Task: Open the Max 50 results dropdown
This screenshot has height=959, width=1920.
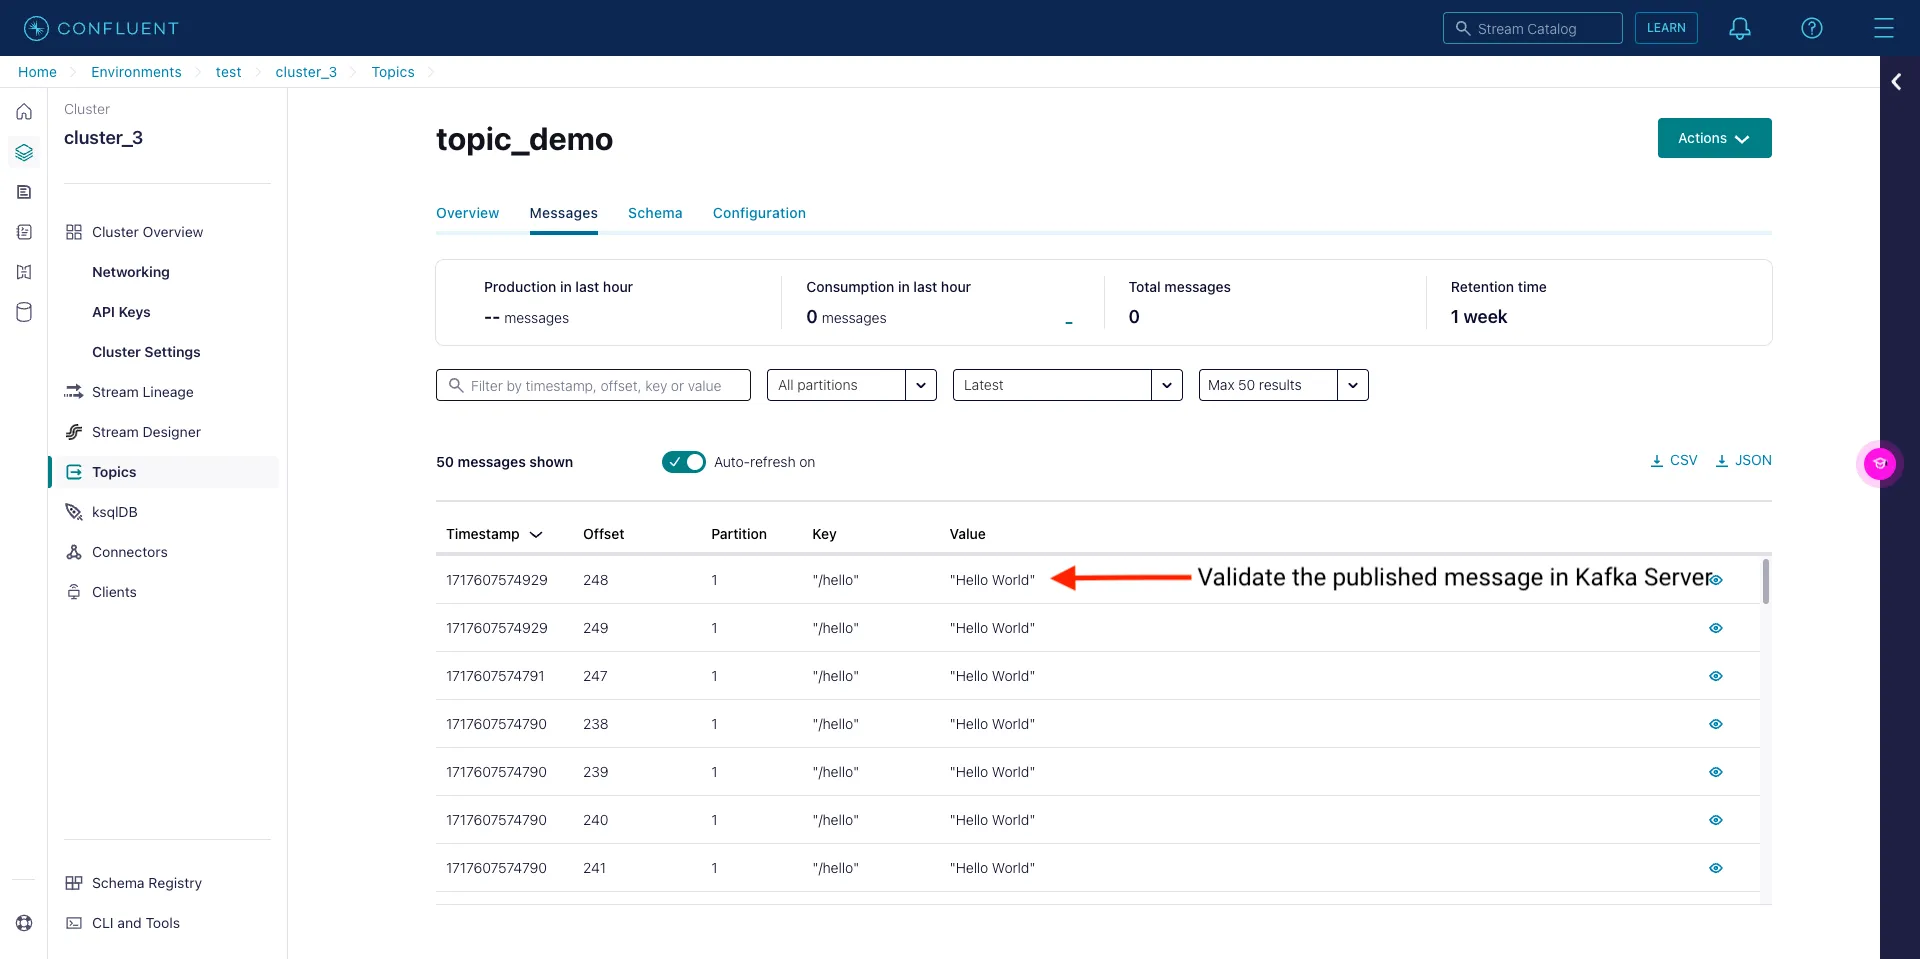Action: coord(1283,385)
